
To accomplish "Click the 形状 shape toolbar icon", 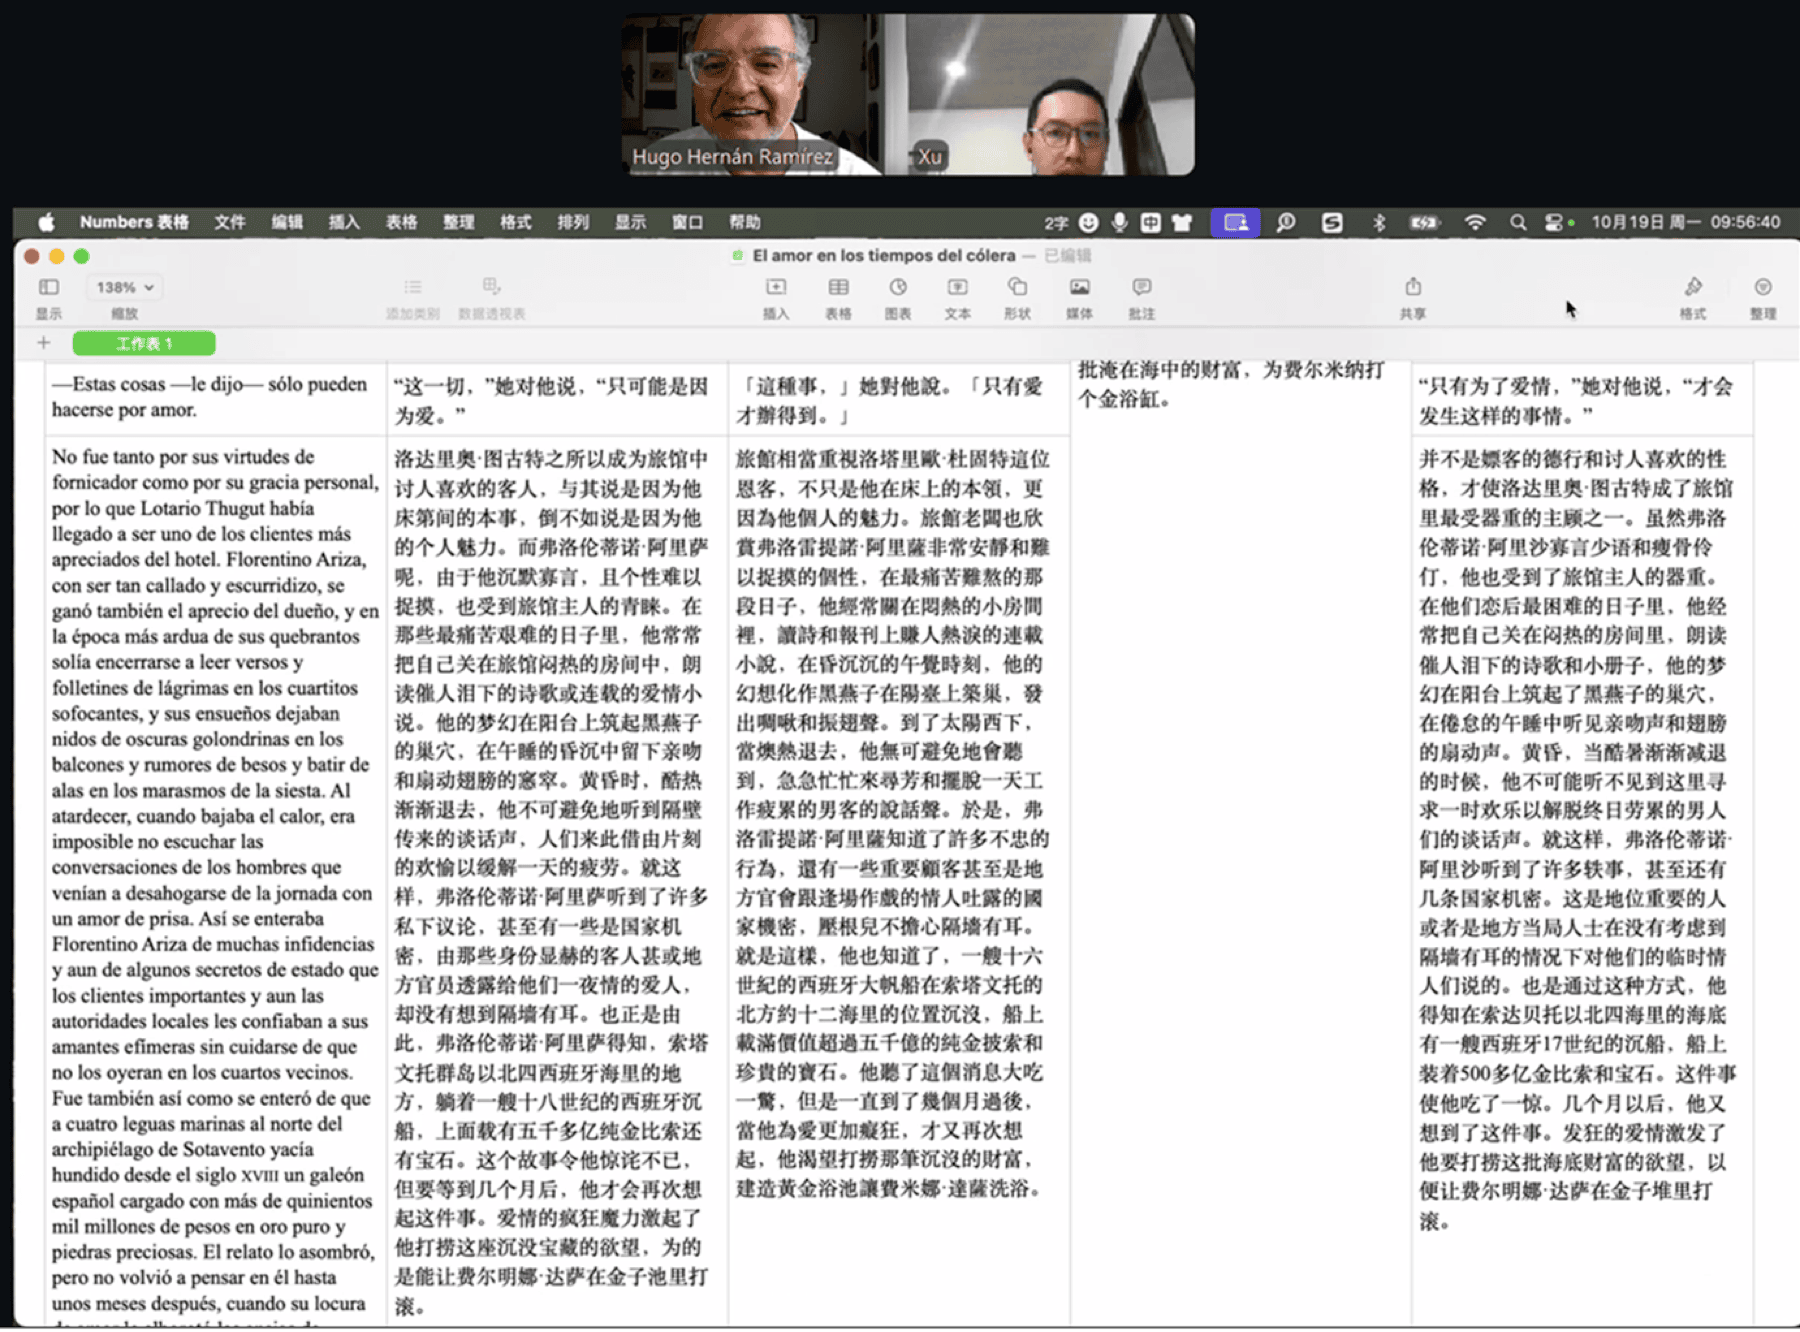I will [1017, 288].
